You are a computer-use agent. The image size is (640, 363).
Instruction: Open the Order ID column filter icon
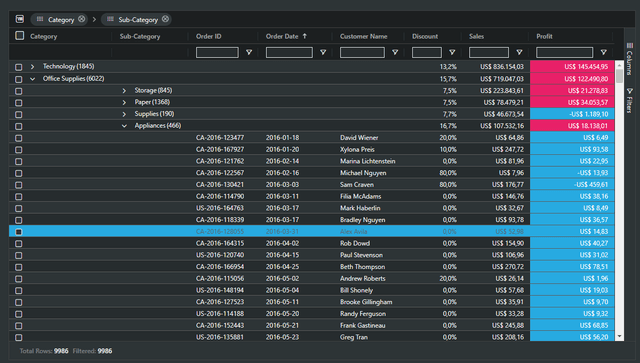pos(249,52)
